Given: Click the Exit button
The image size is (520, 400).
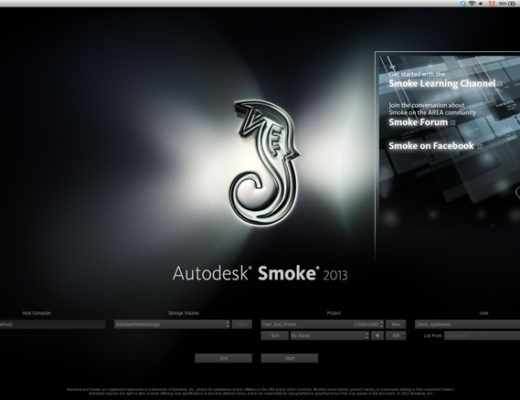Looking at the screenshot, I should point(223,358).
